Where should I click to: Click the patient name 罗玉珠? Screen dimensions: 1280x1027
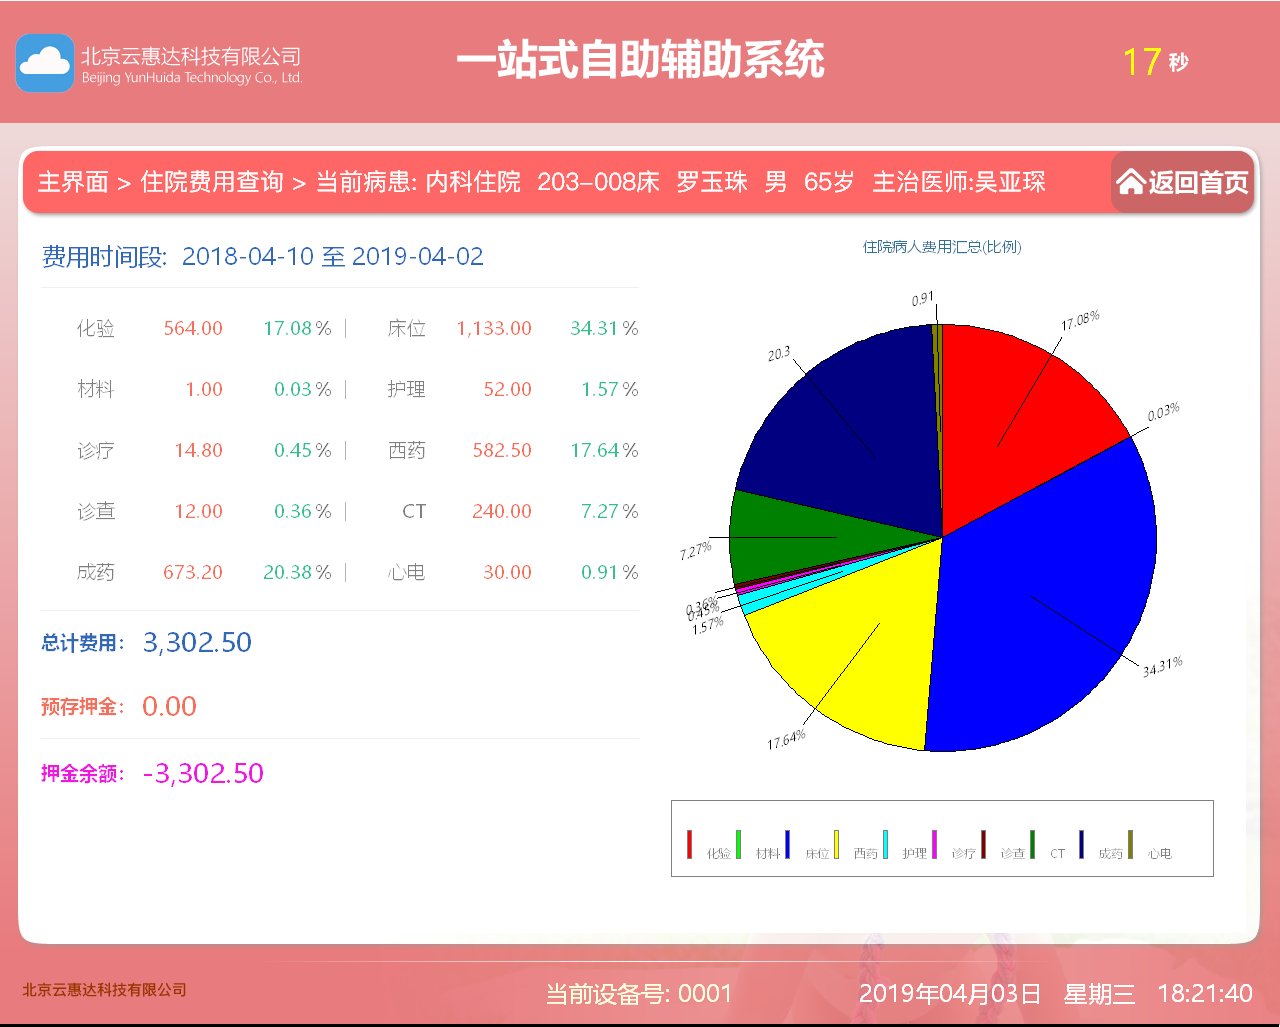(712, 182)
